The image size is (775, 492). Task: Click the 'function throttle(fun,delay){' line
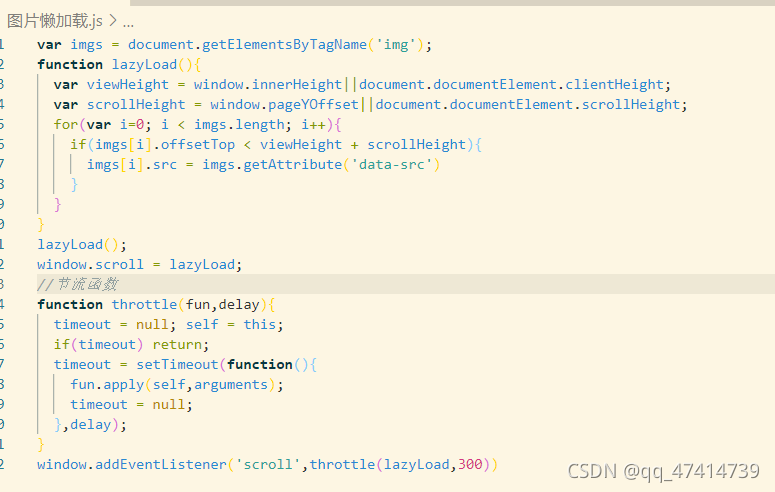click(156, 305)
